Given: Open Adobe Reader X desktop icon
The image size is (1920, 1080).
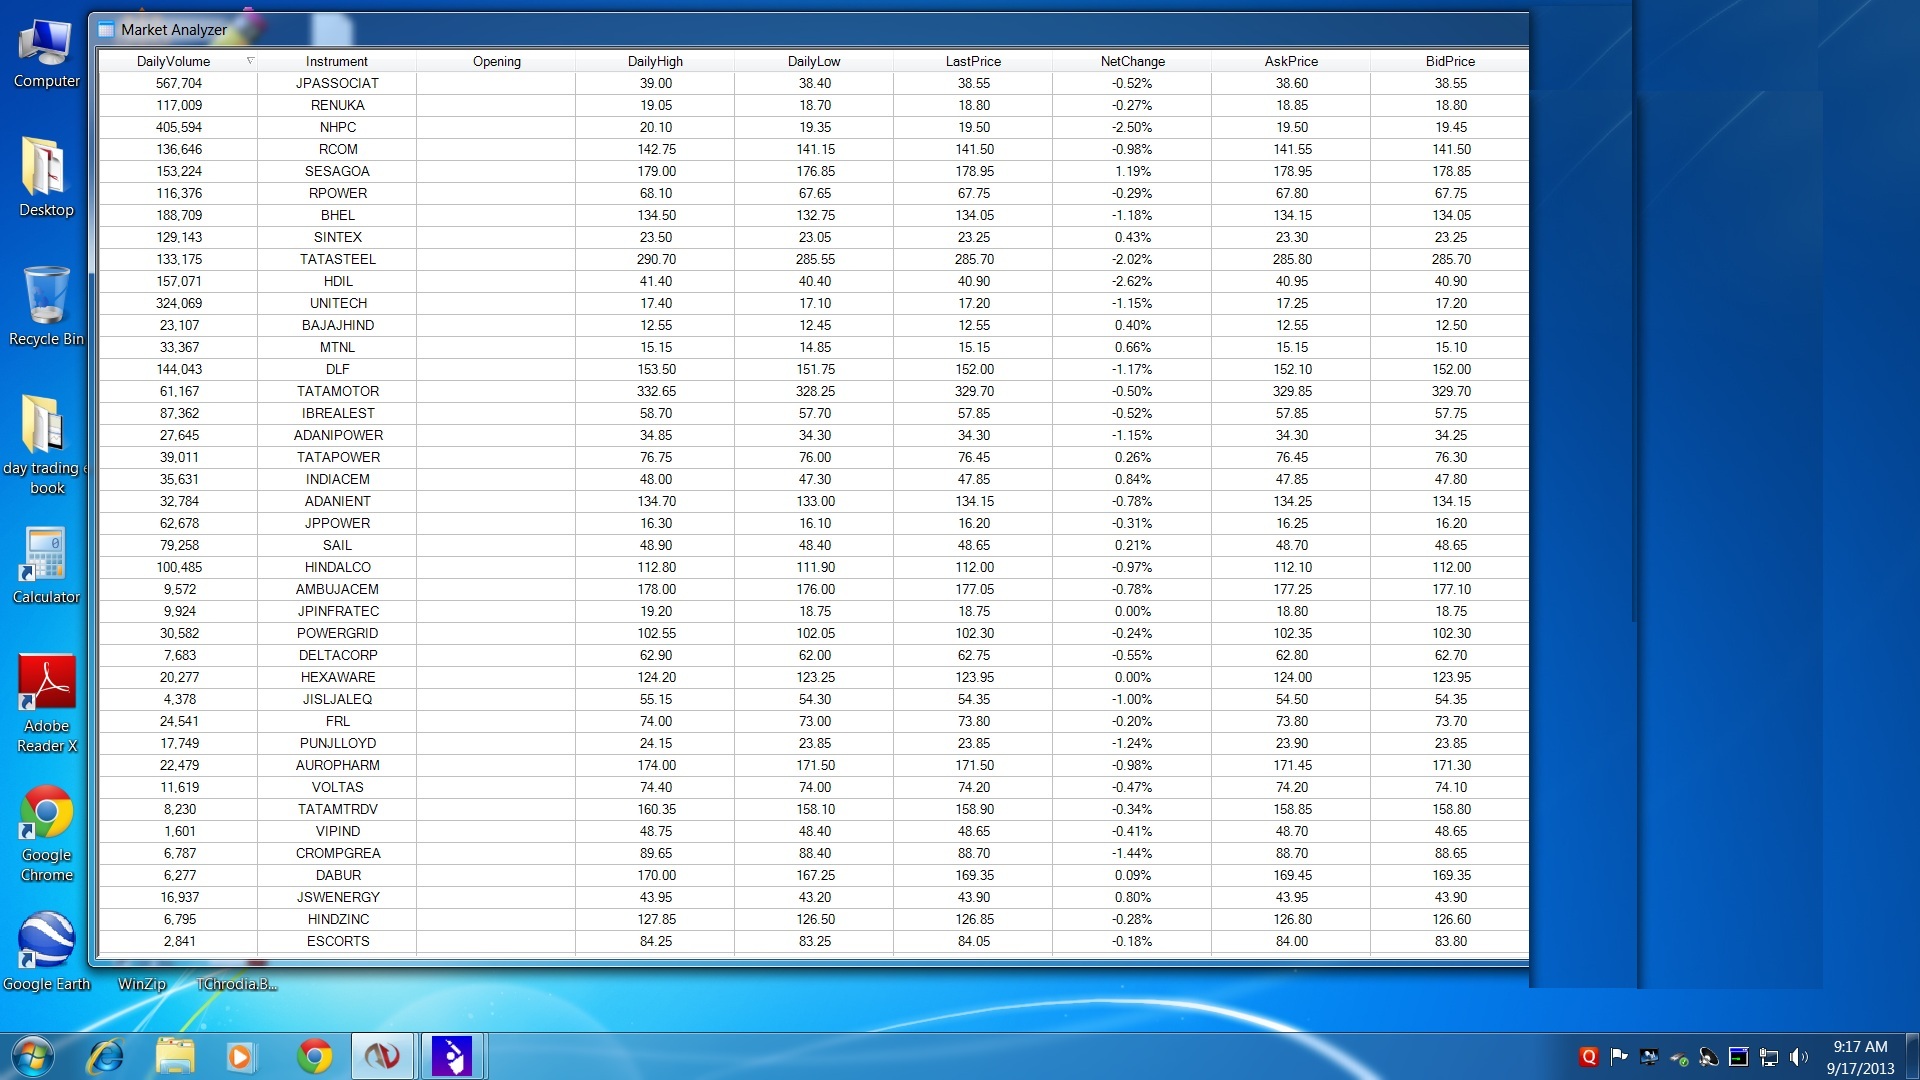Looking at the screenshot, I should (46, 684).
